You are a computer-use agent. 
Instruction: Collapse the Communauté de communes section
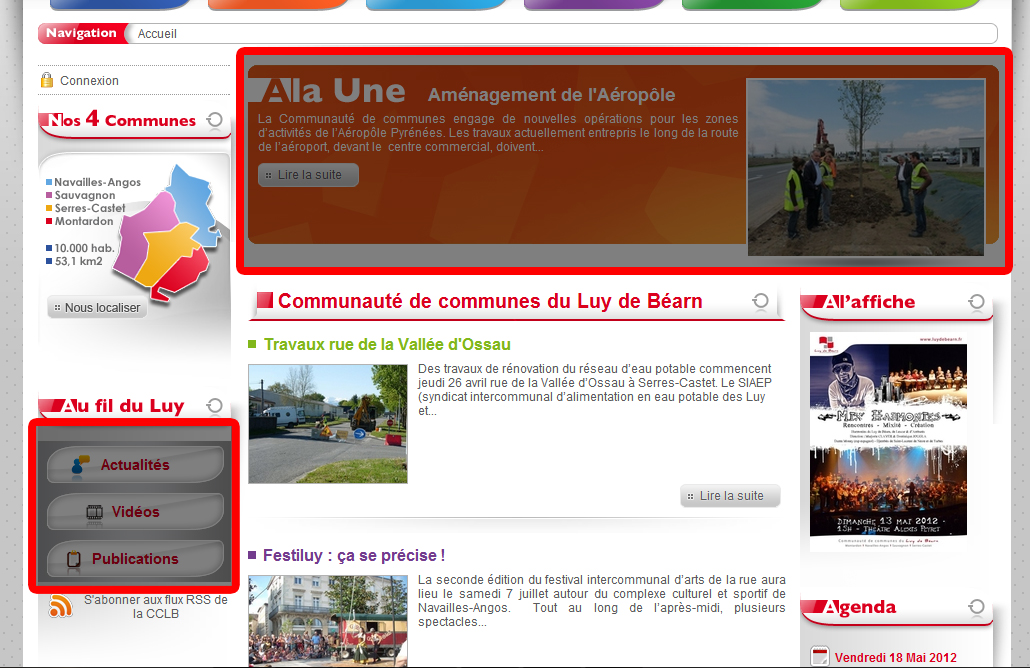pos(761,301)
